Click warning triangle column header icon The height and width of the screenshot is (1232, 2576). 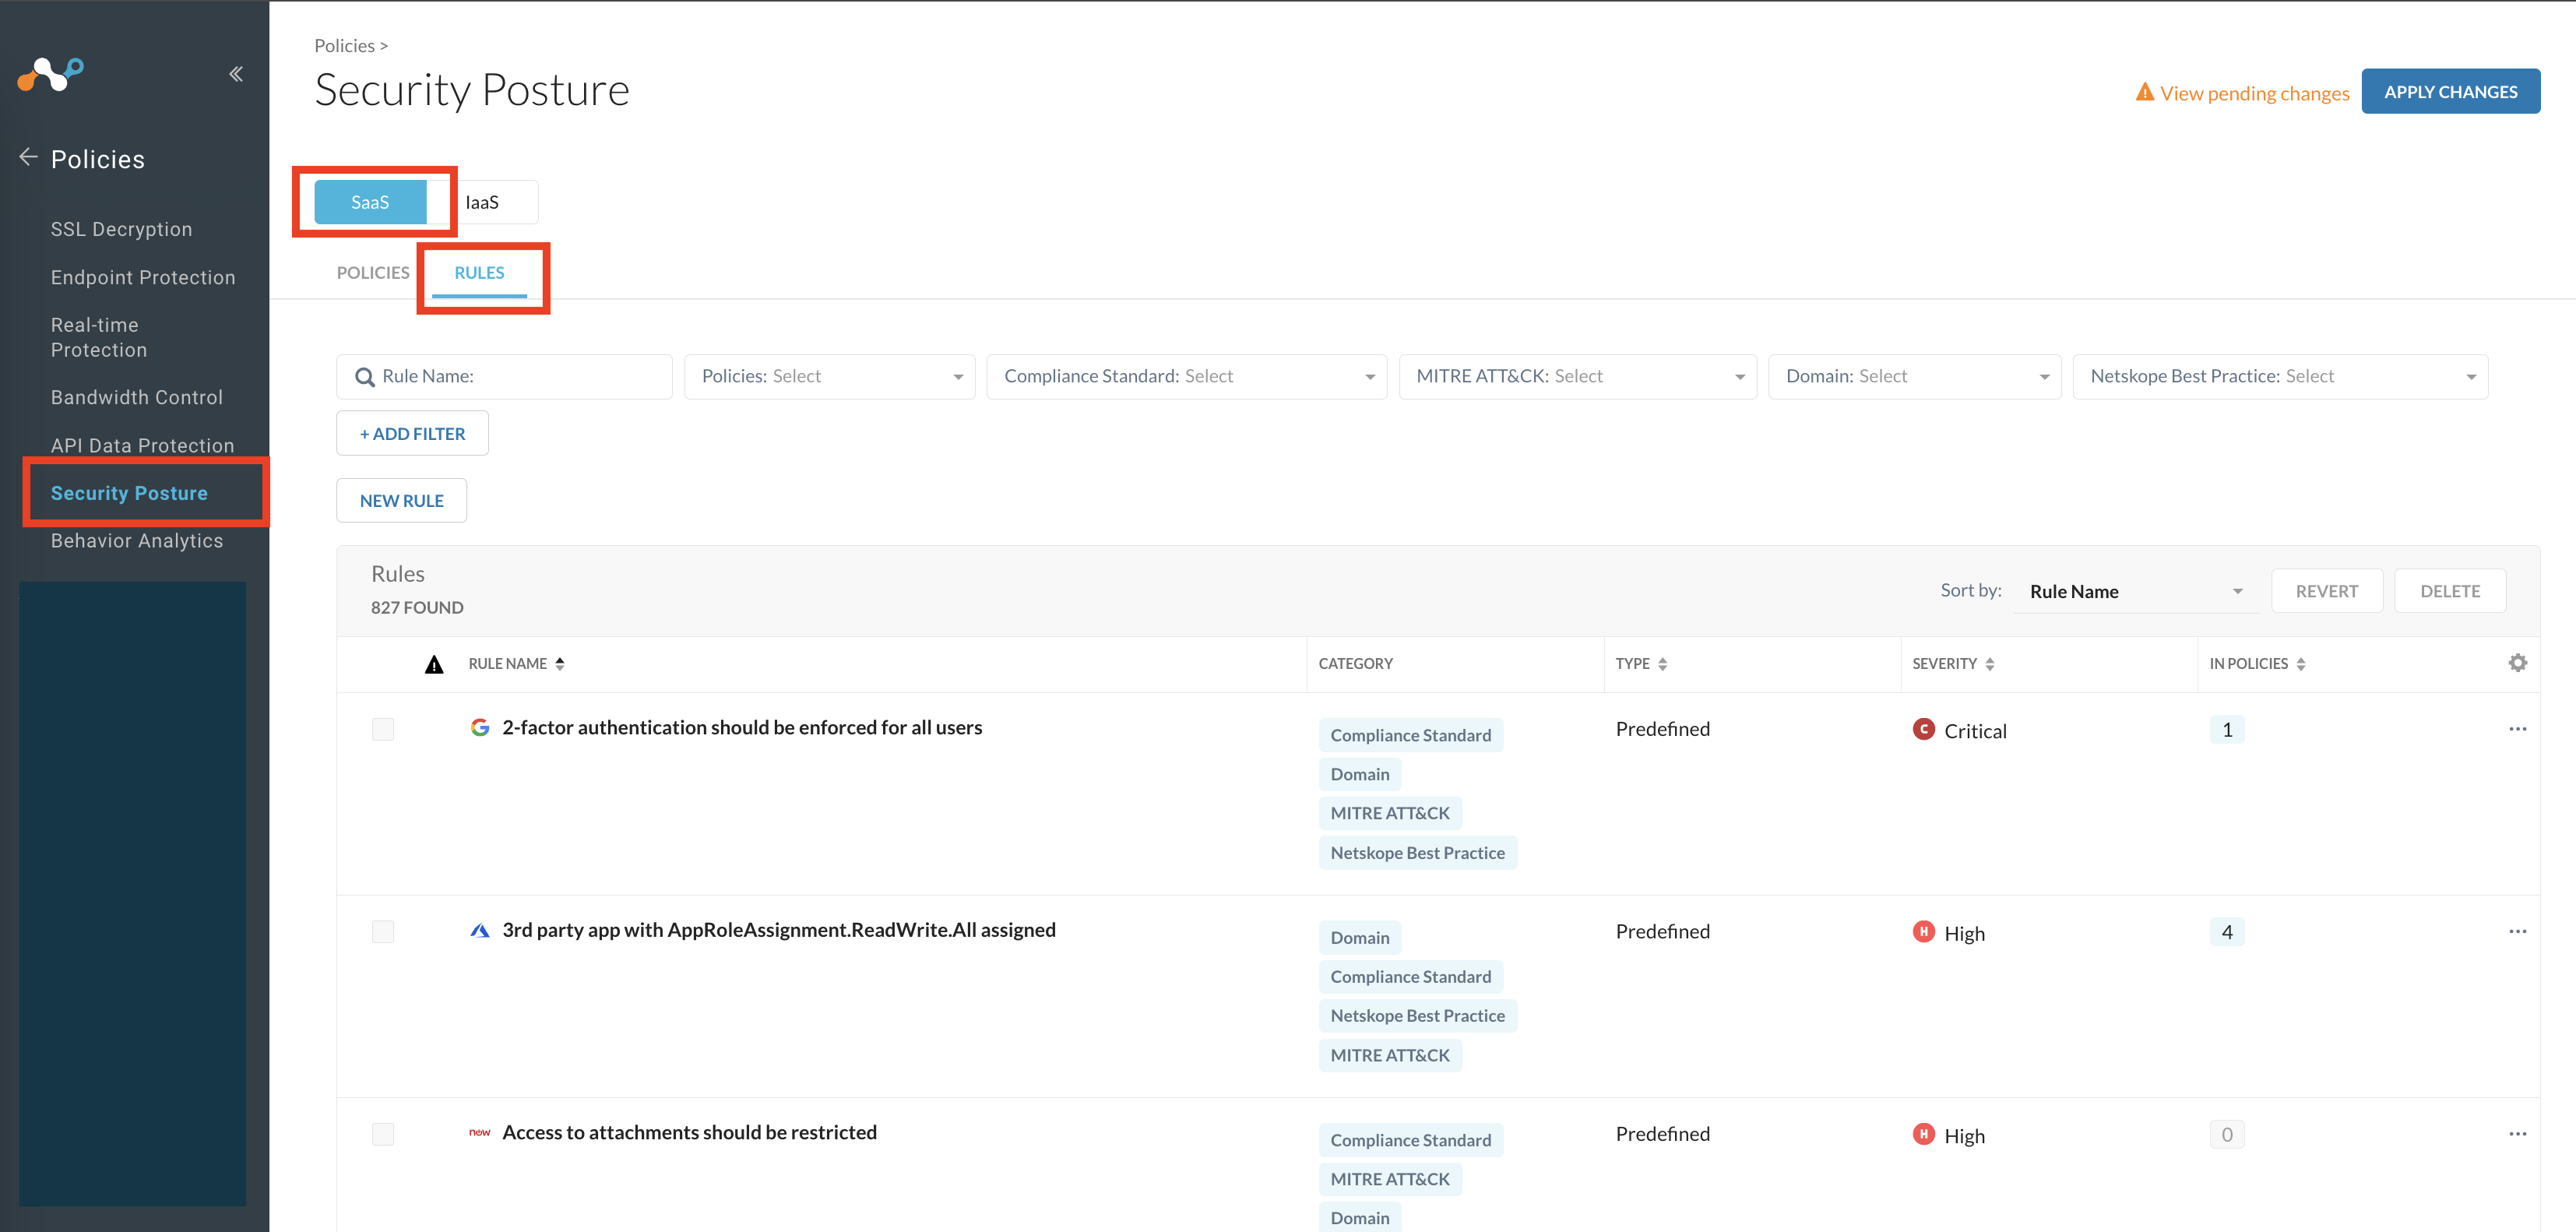point(434,664)
